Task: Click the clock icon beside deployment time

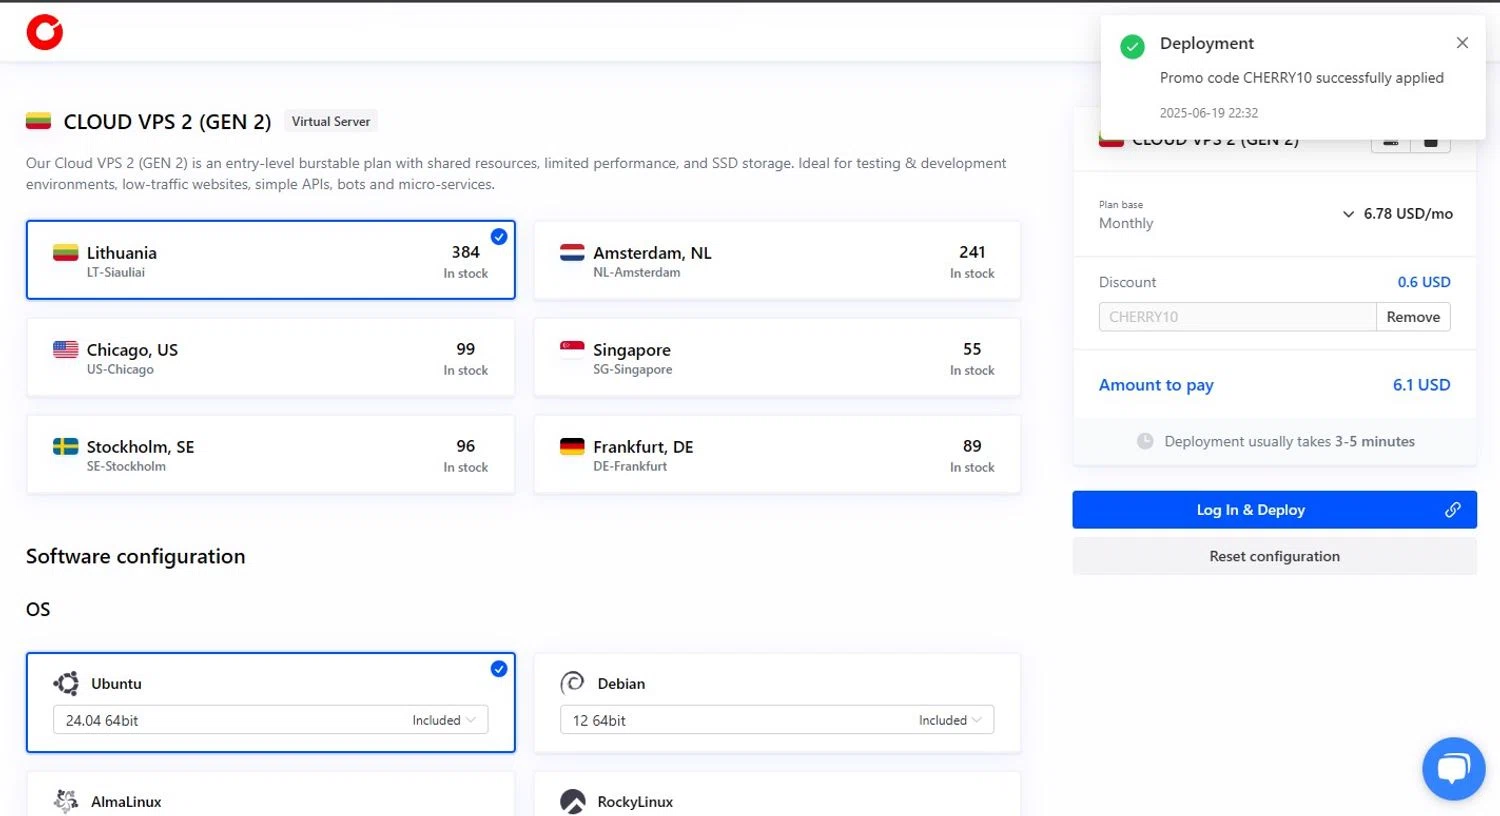Action: tap(1145, 441)
